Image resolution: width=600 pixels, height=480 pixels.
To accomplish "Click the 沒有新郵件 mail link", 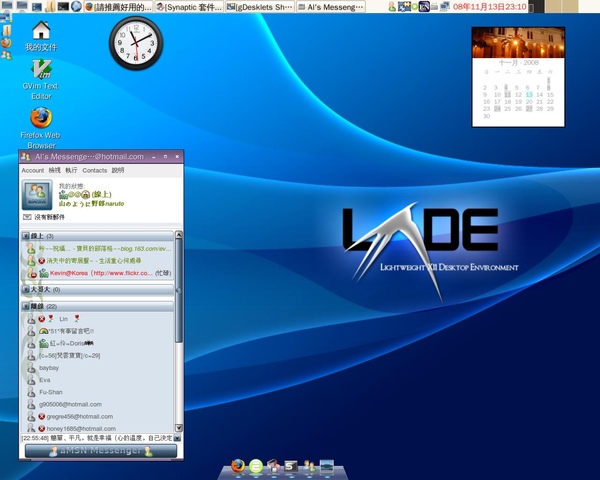I will [50, 217].
